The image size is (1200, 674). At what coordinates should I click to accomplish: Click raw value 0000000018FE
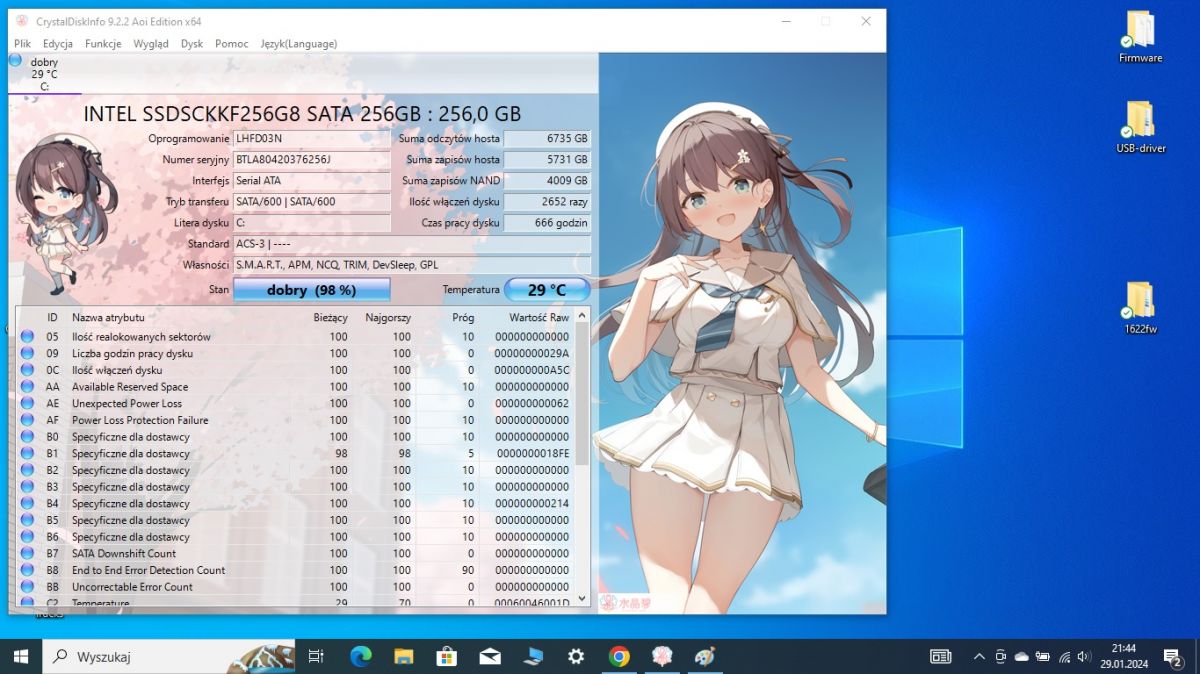tap(532, 453)
